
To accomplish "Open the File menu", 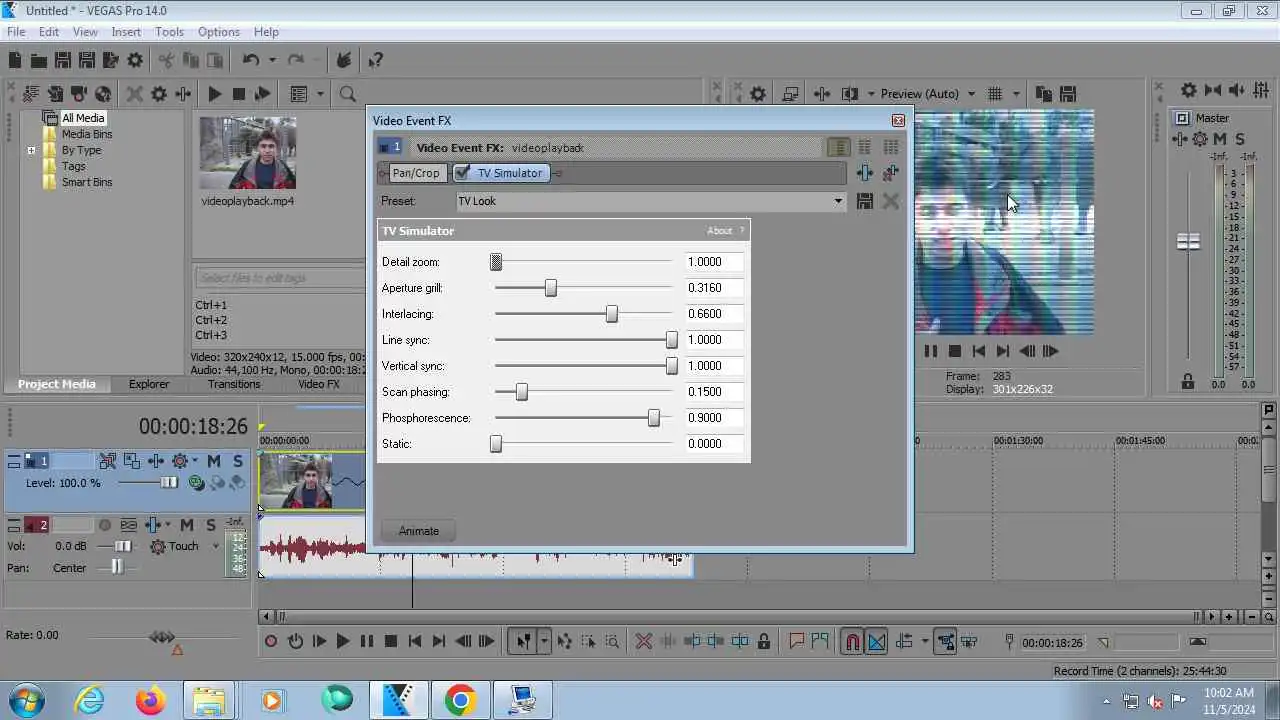I will (x=16, y=32).
